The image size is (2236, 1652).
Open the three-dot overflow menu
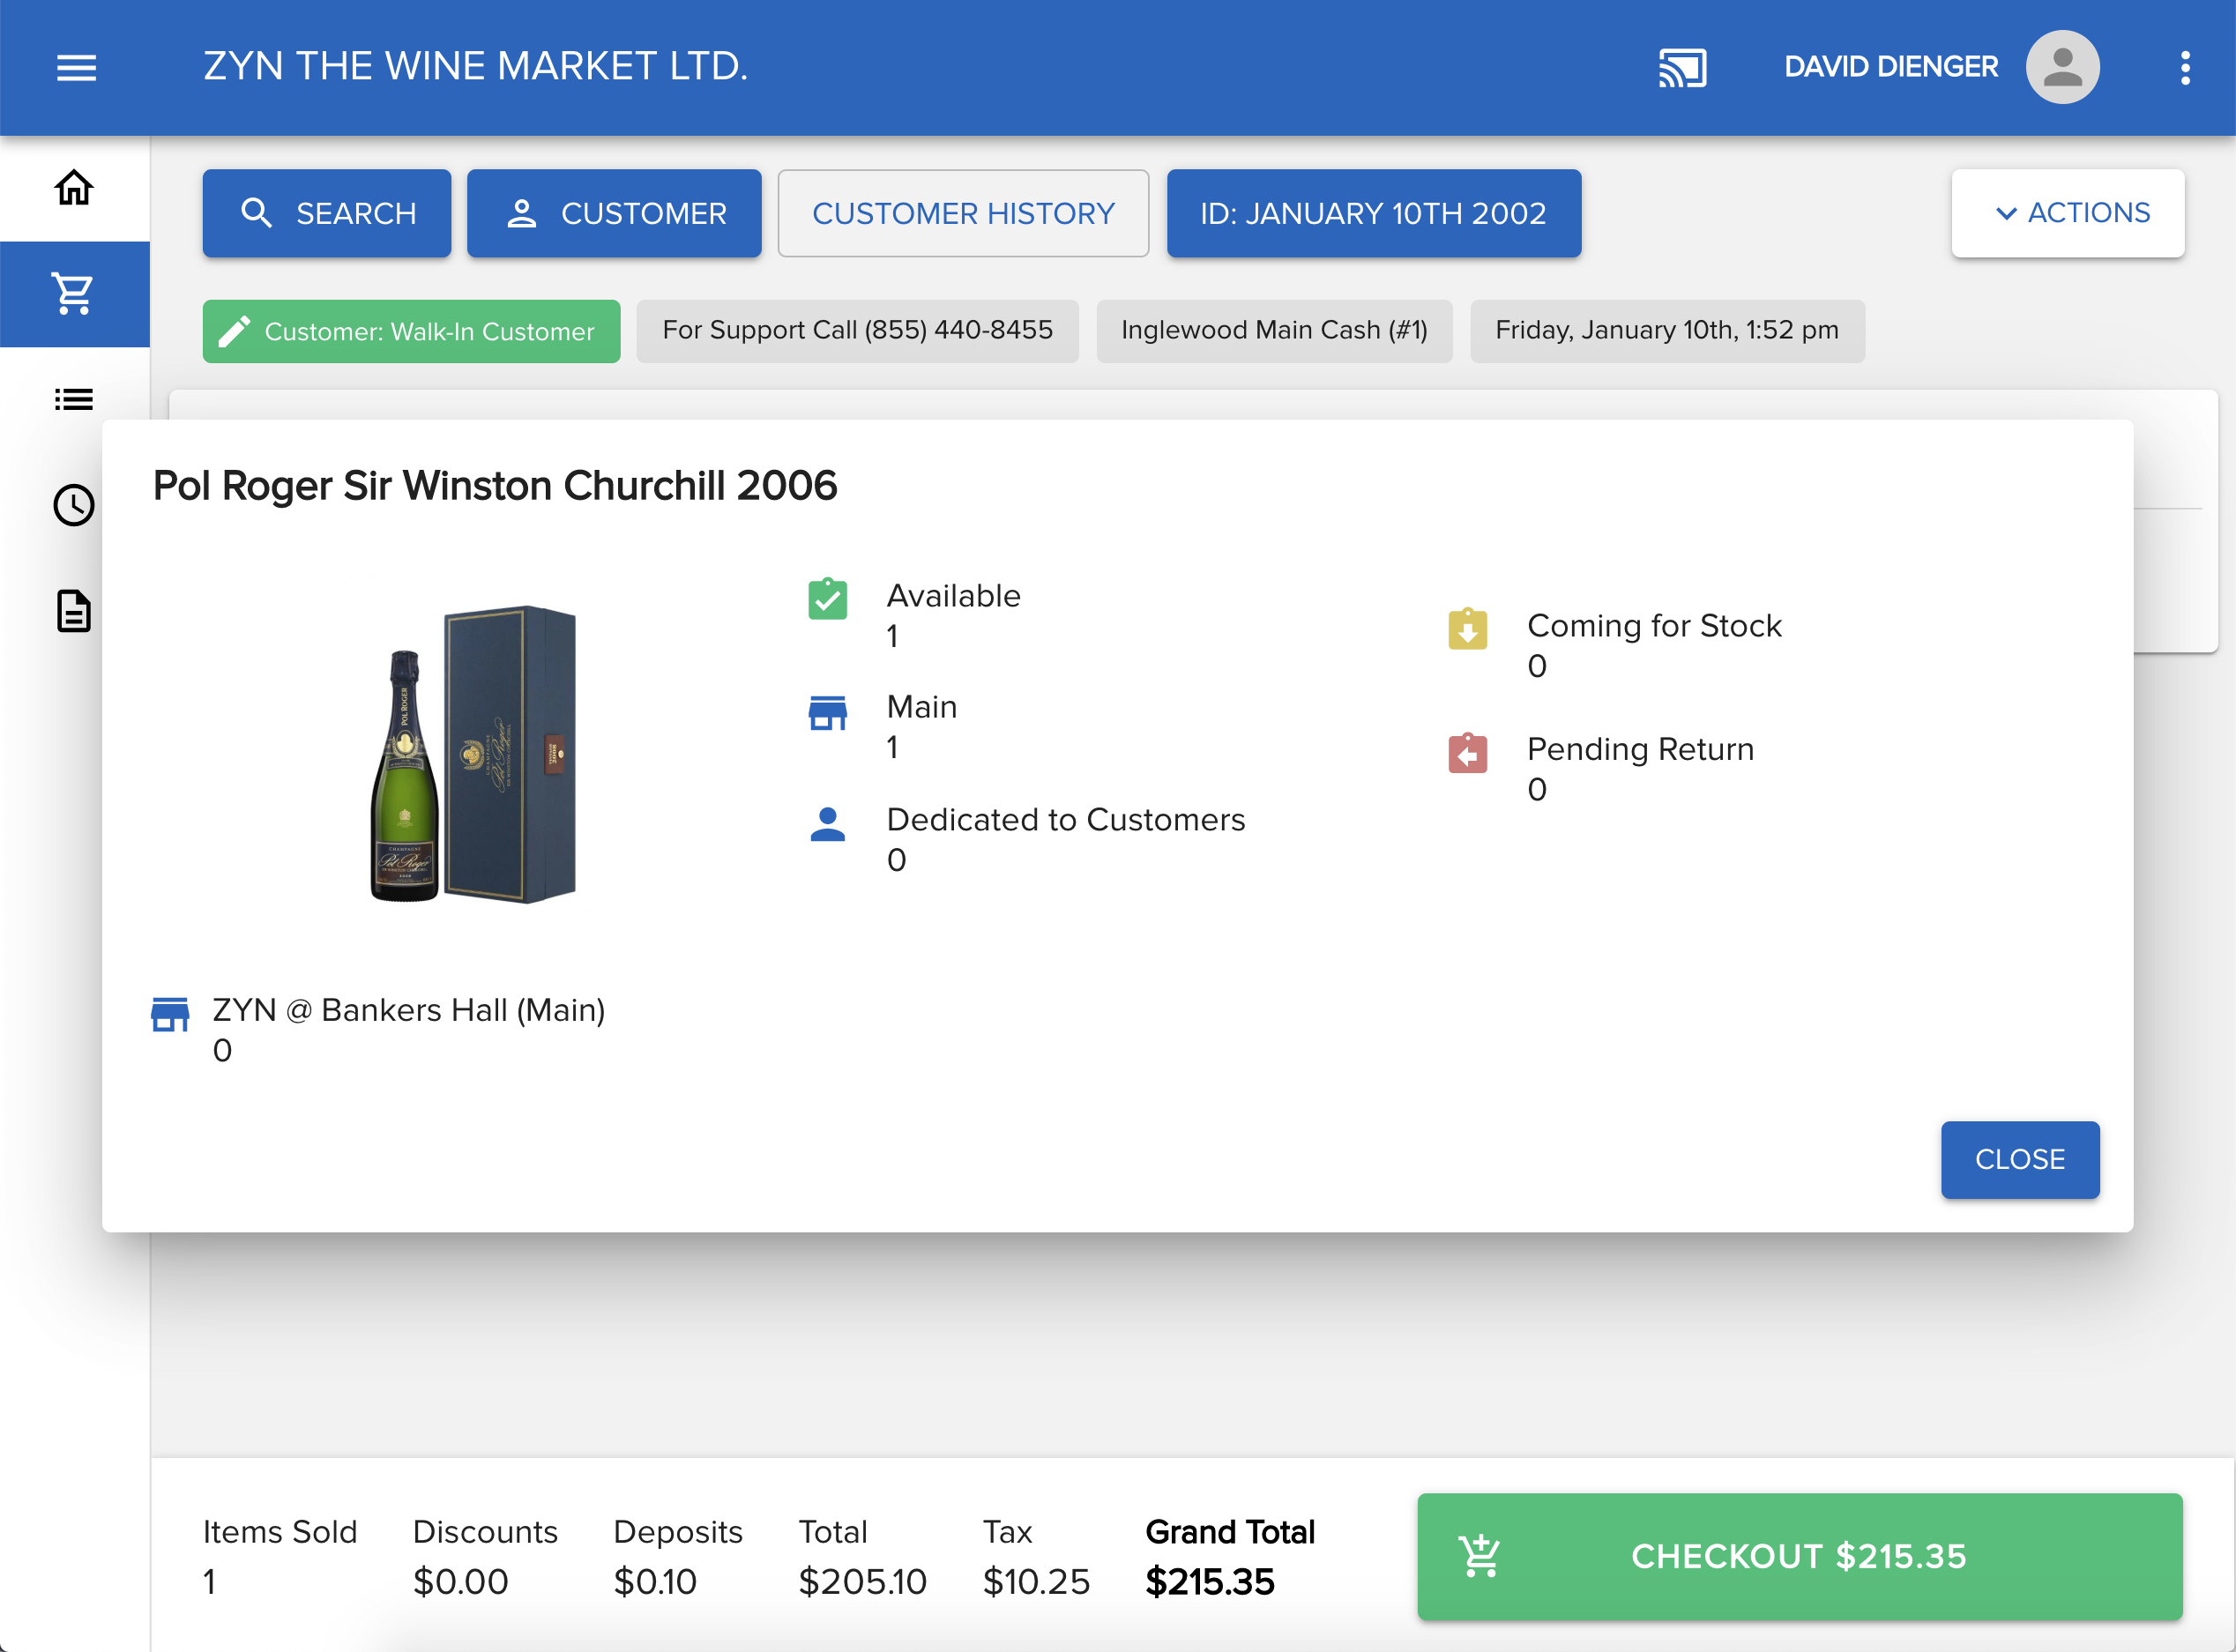tap(2185, 67)
